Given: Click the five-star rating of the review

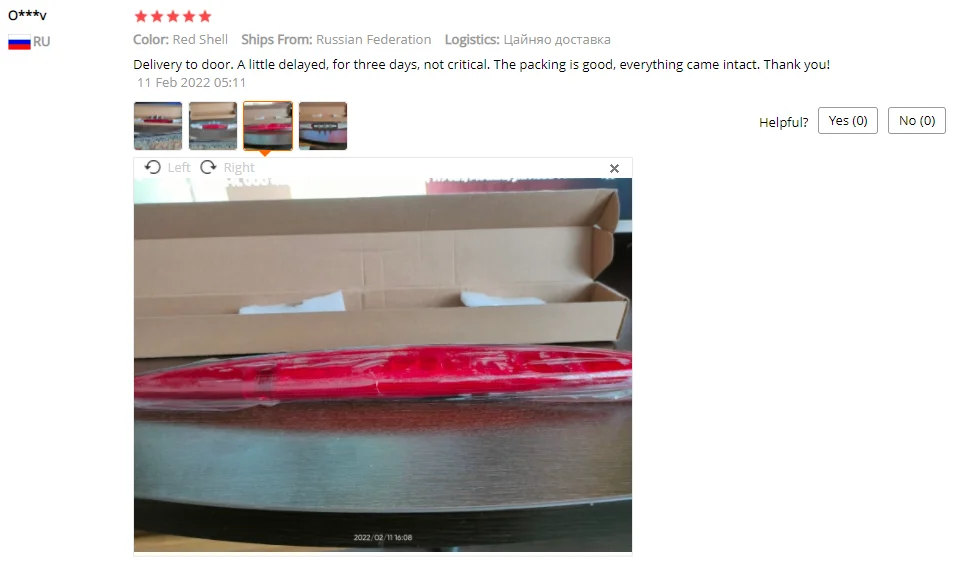Looking at the screenshot, I should point(173,16).
